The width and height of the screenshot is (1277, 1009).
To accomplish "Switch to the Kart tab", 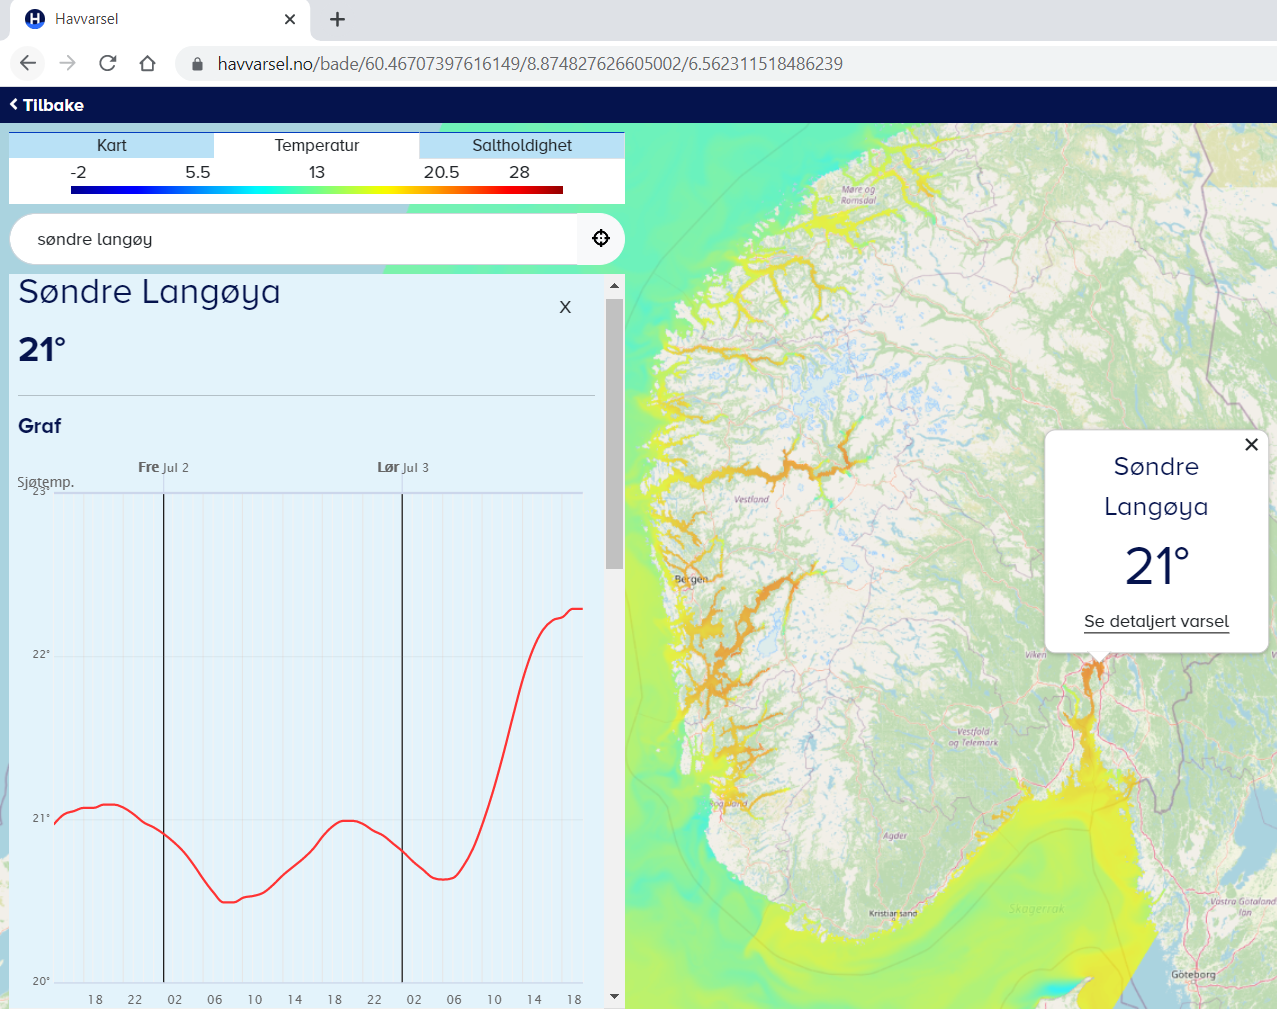I will coord(110,145).
